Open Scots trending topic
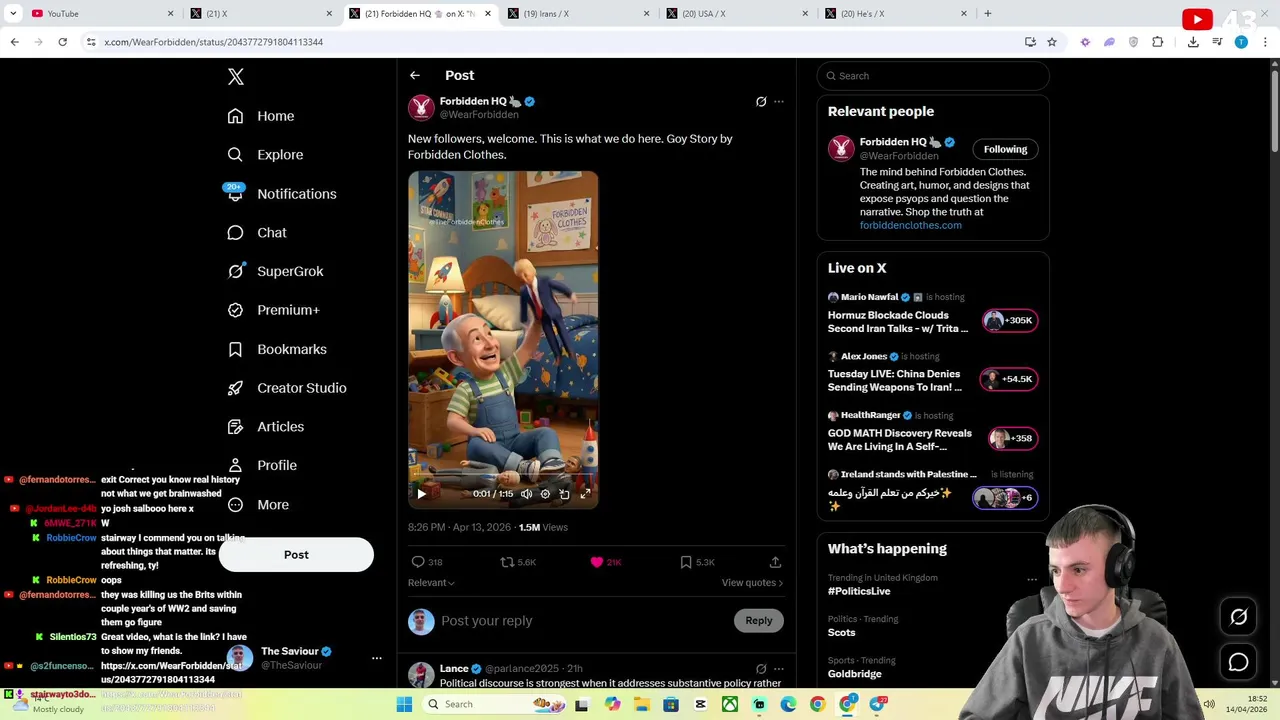The height and width of the screenshot is (720, 1280). tap(841, 633)
